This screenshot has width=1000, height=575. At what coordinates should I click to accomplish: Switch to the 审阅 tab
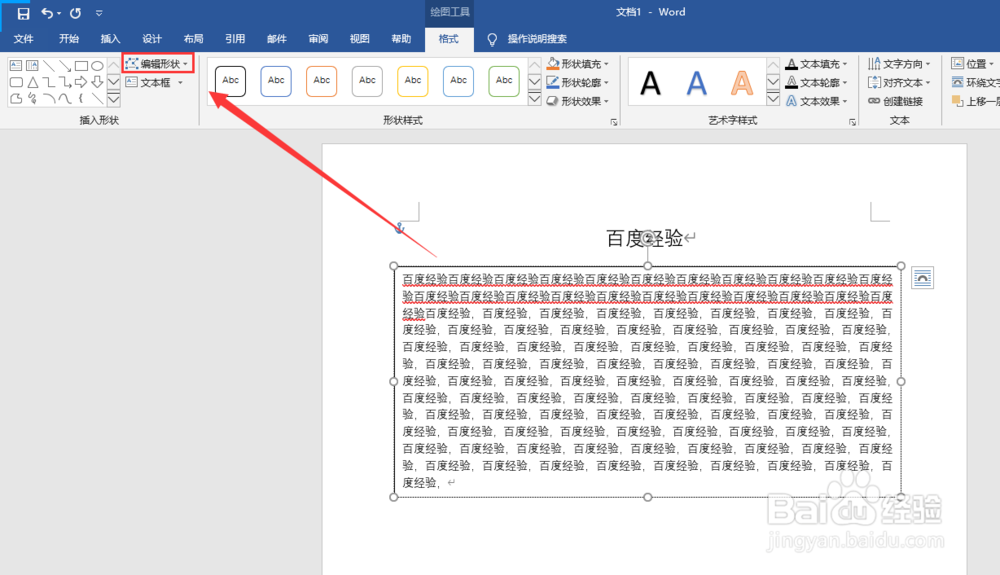(x=318, y=39)
